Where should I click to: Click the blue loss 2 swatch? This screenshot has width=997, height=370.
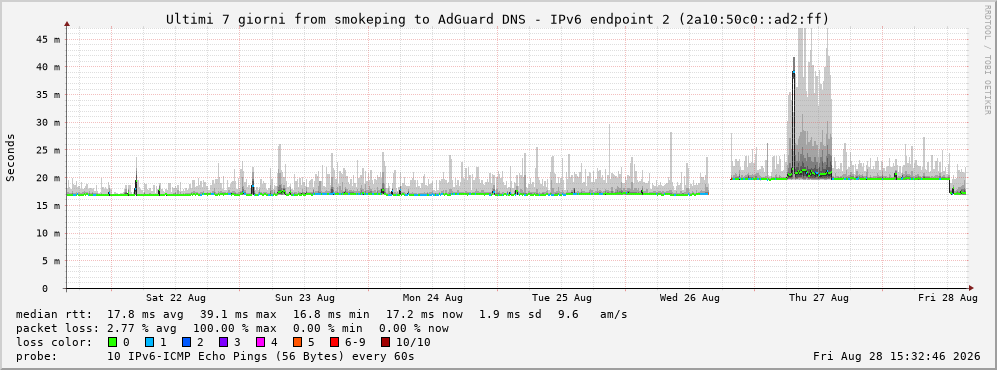pos(186,342)
